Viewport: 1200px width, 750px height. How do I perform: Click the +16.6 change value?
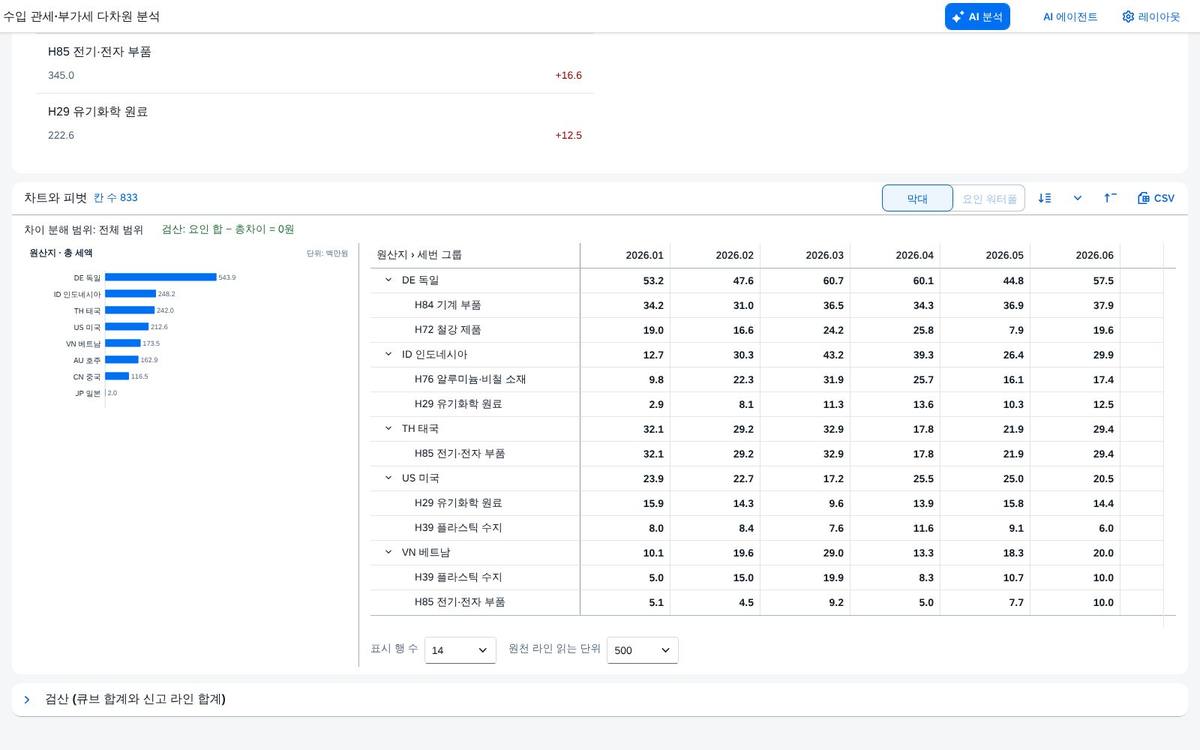[568, 75]
